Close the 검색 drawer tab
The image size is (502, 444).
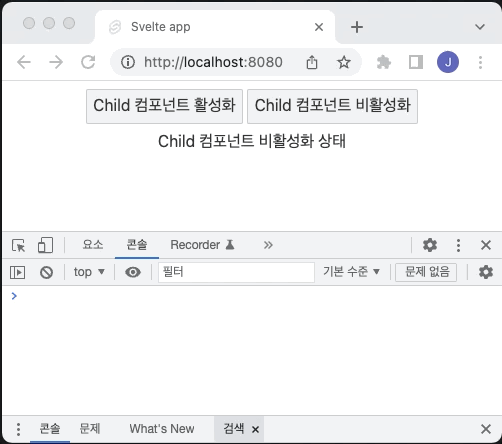tap(255, 430)
